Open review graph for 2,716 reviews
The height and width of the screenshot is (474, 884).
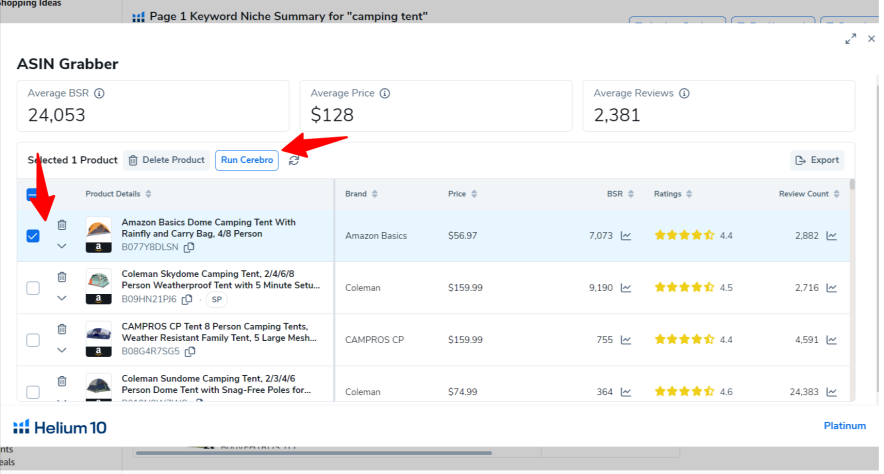(x=832, y=287)
